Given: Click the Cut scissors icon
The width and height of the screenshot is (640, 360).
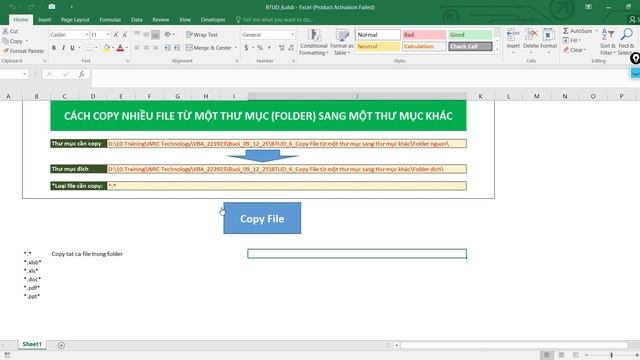Looking at the screenshot, I should pyautogui.click(x=5, y=31).
